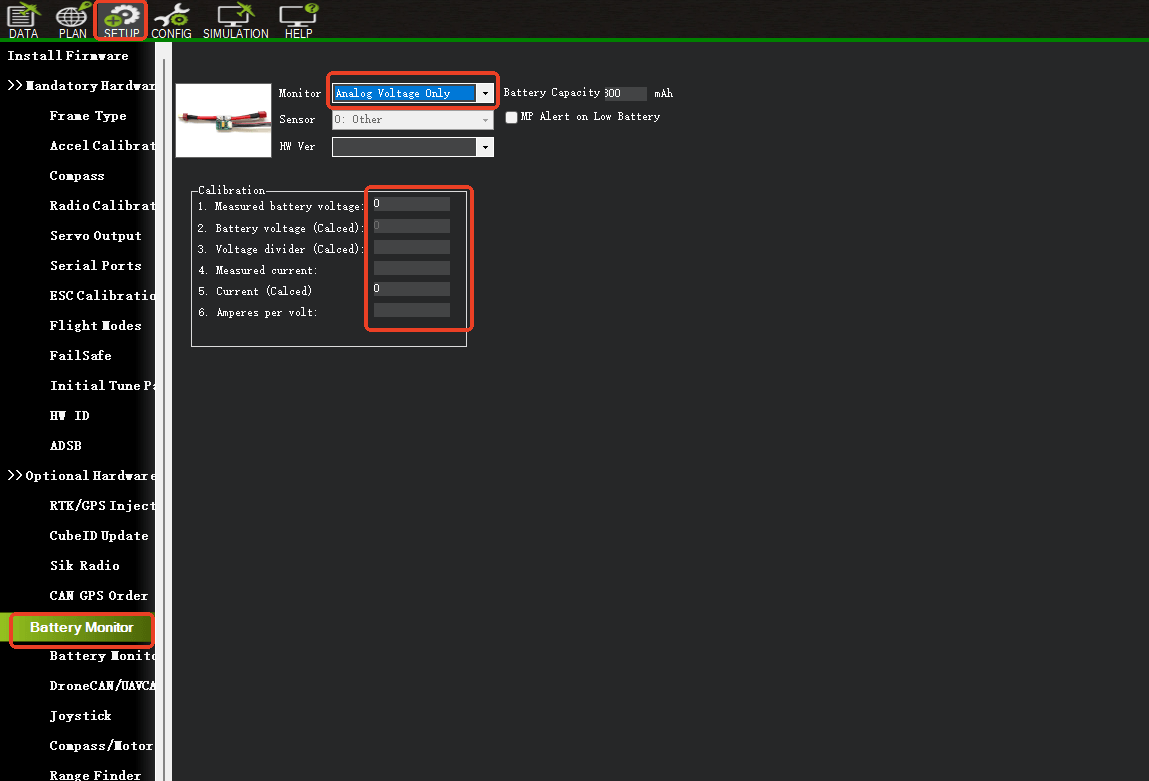Select Install Firmware in sidebar
The image size is (1149, 781).
(68, 56)
